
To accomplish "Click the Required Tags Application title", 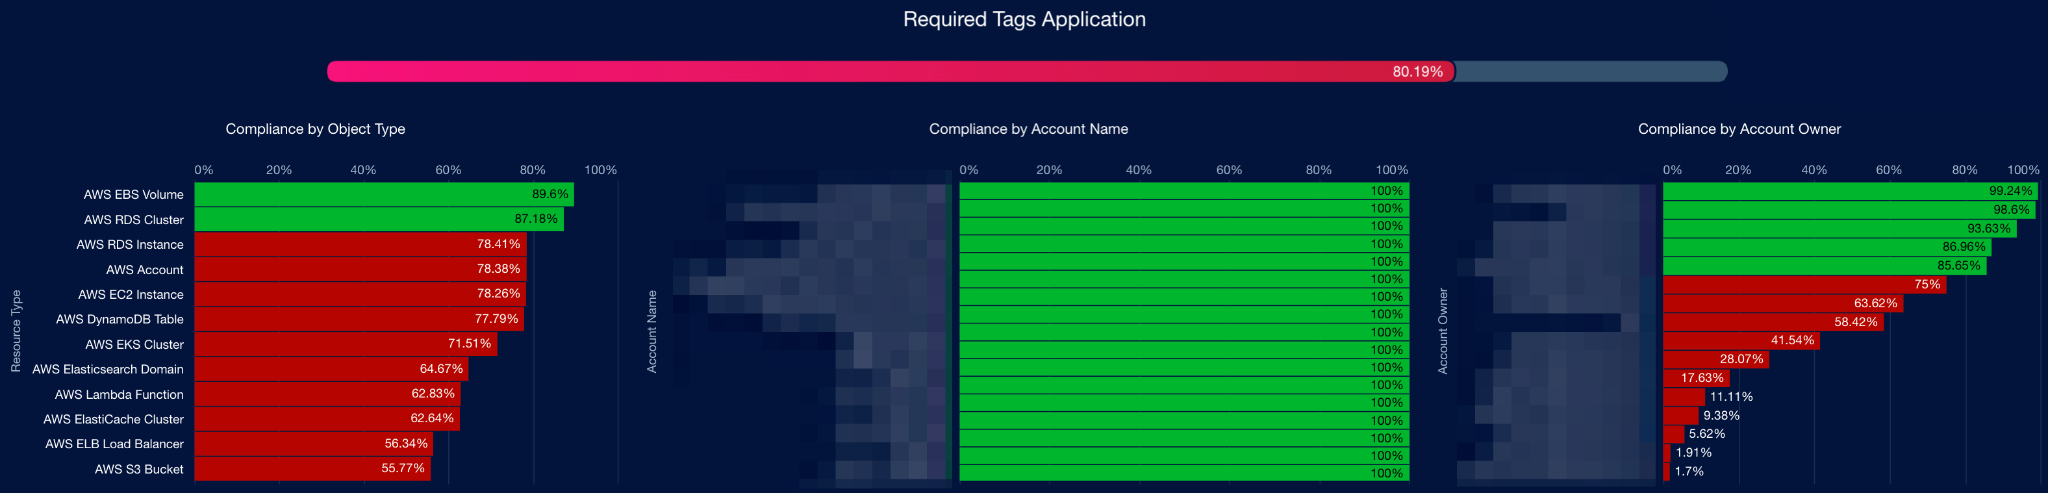I will click(1024, 19).
